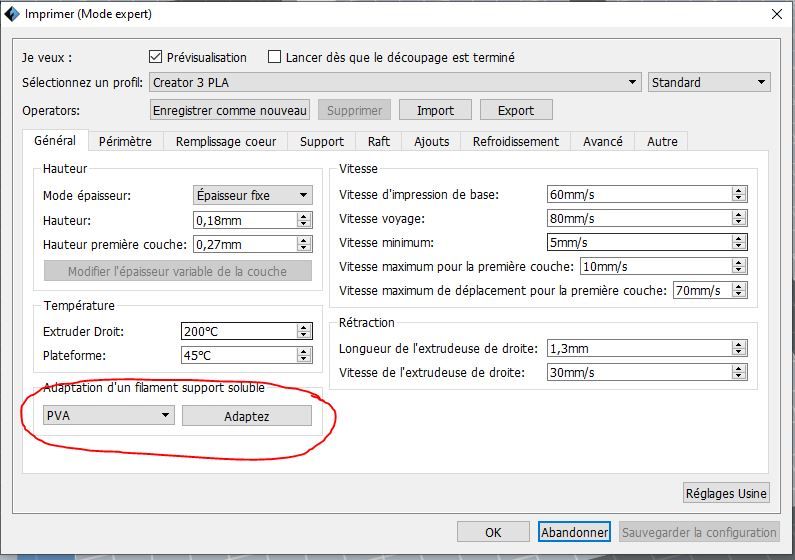Switch to the Autre tab
The height and width of the screenshot is (560, 795).
[x=662, y=141]
